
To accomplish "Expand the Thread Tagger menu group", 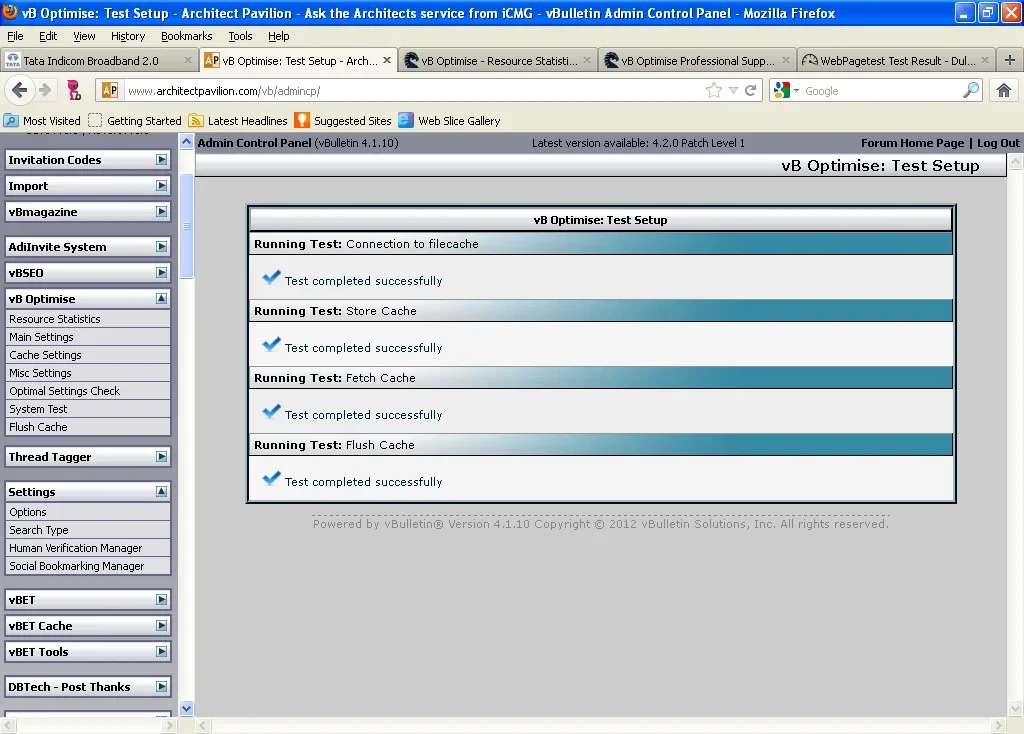I will tap(161, 456).
